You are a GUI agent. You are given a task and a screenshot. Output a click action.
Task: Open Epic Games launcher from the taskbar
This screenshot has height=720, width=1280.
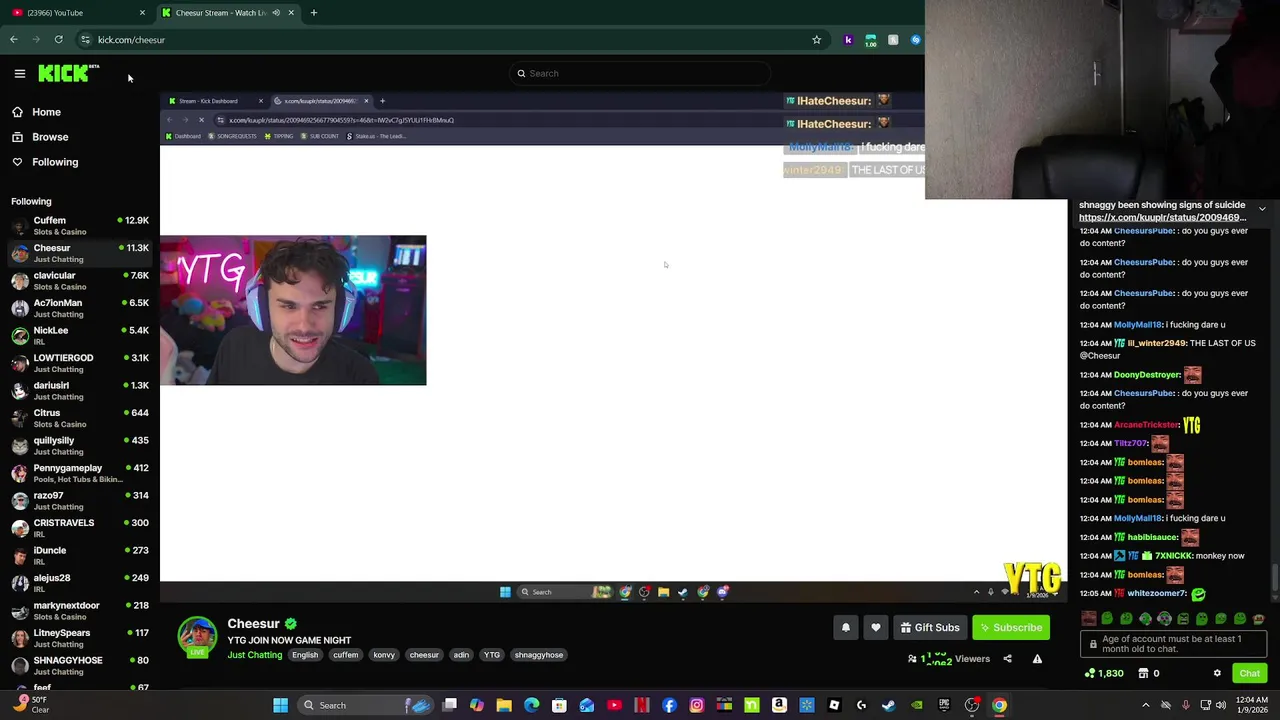pos(944,705)
